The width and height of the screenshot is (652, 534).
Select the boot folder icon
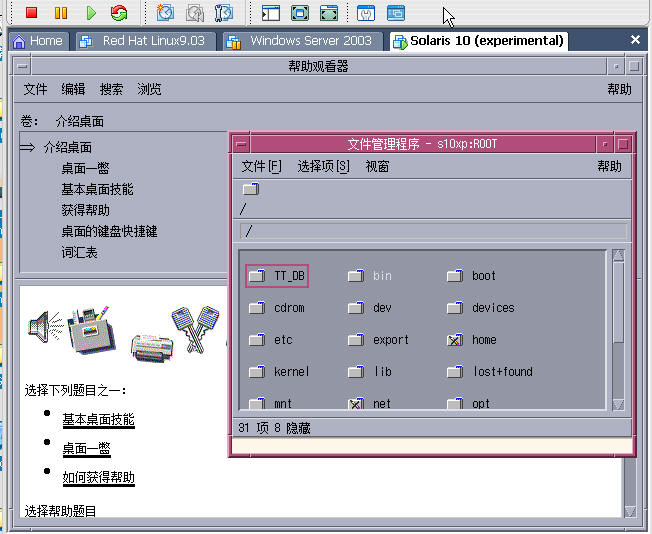(x=455, y=275)
